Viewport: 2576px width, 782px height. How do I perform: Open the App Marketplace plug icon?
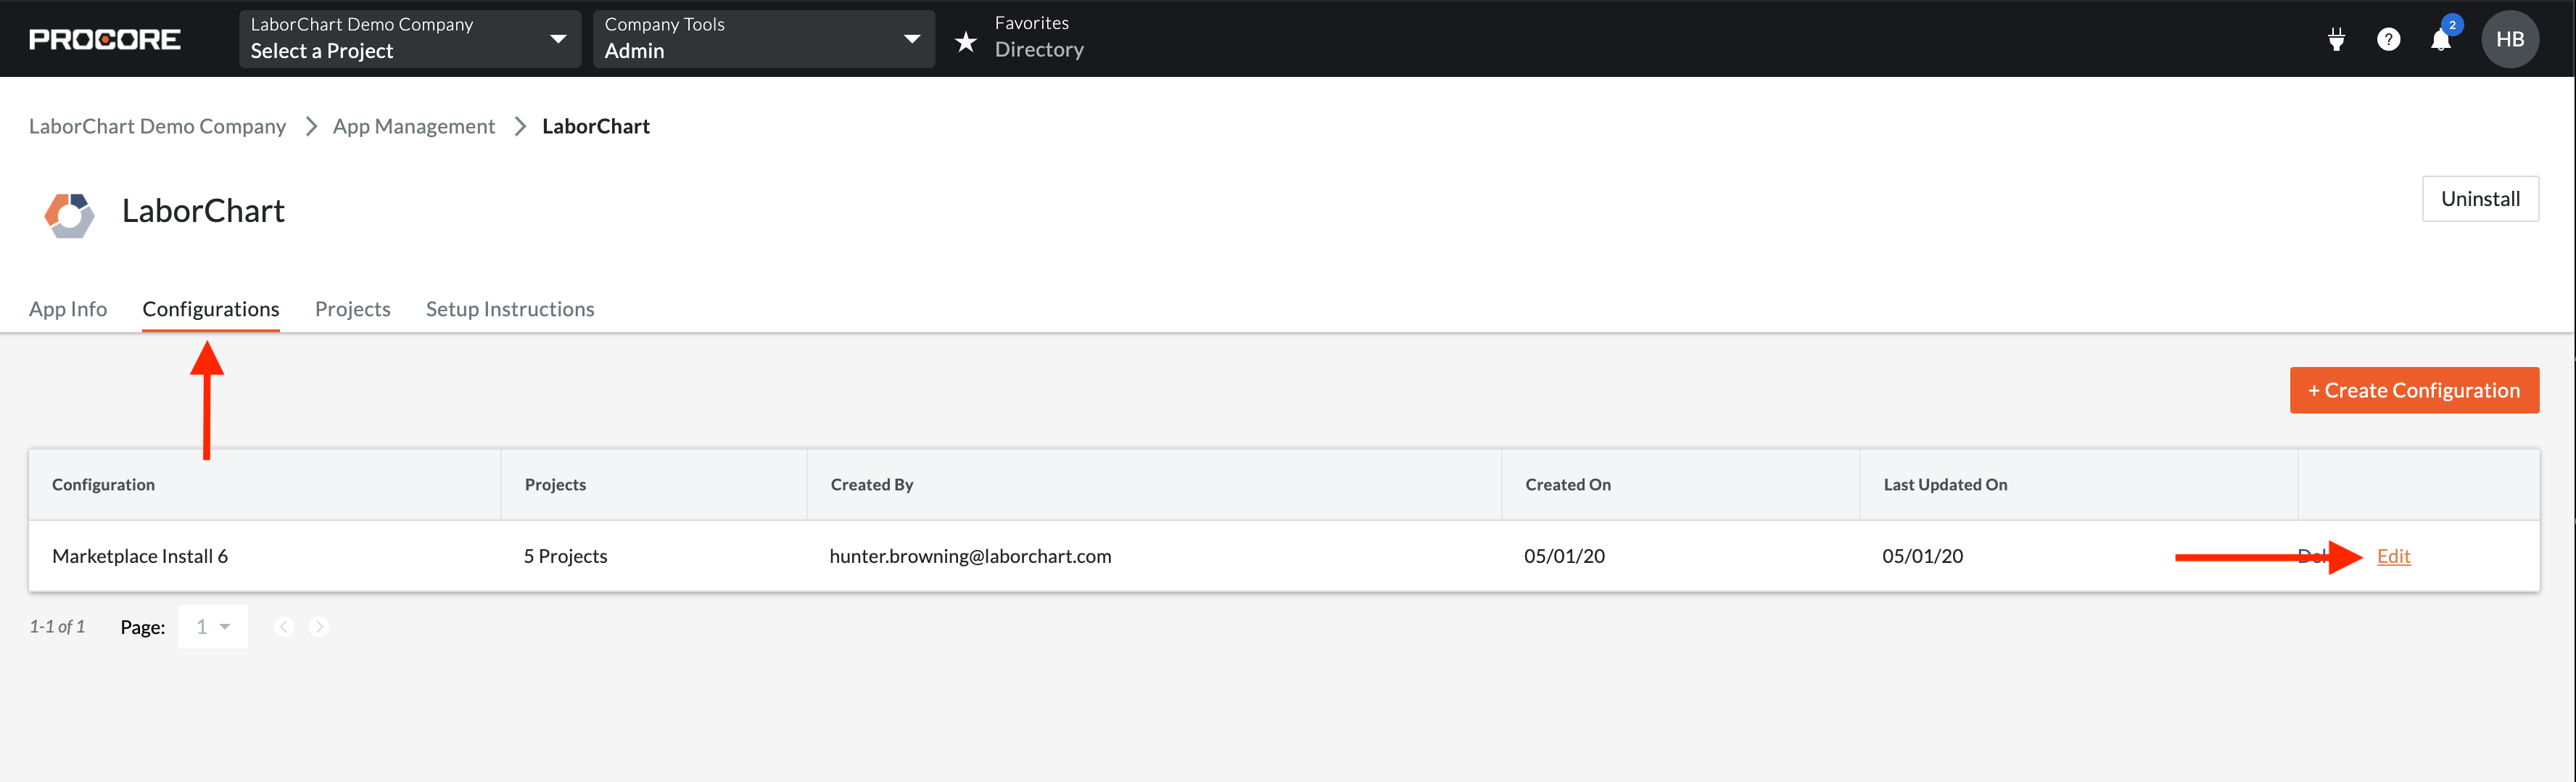[2336, 39]
